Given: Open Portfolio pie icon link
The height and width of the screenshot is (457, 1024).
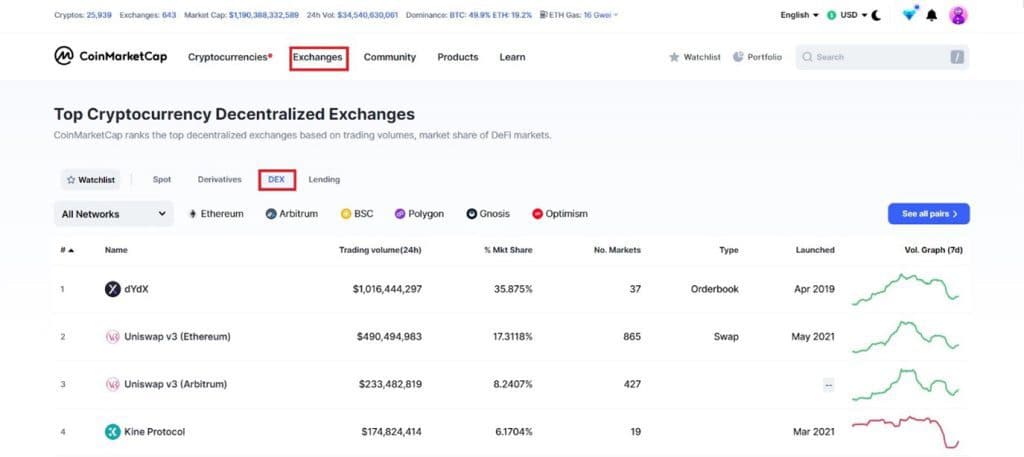Looking at the screenshot, I should coord(738,57).
